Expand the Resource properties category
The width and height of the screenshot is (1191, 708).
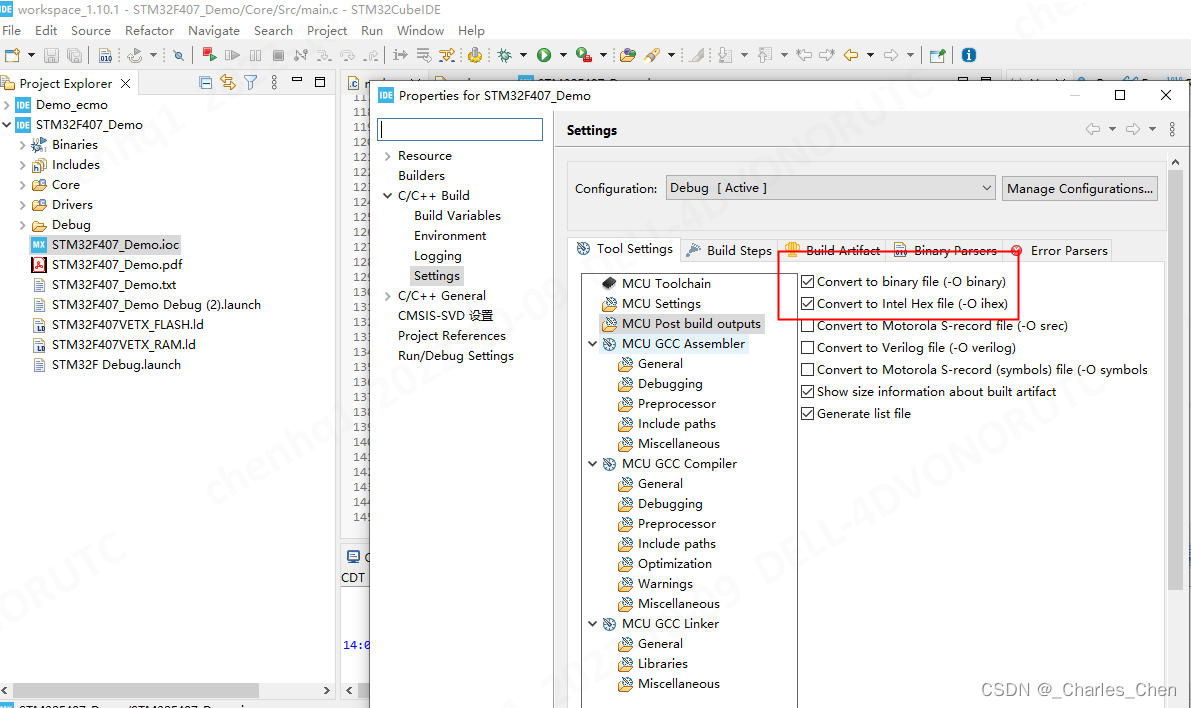tap(387, 156)
